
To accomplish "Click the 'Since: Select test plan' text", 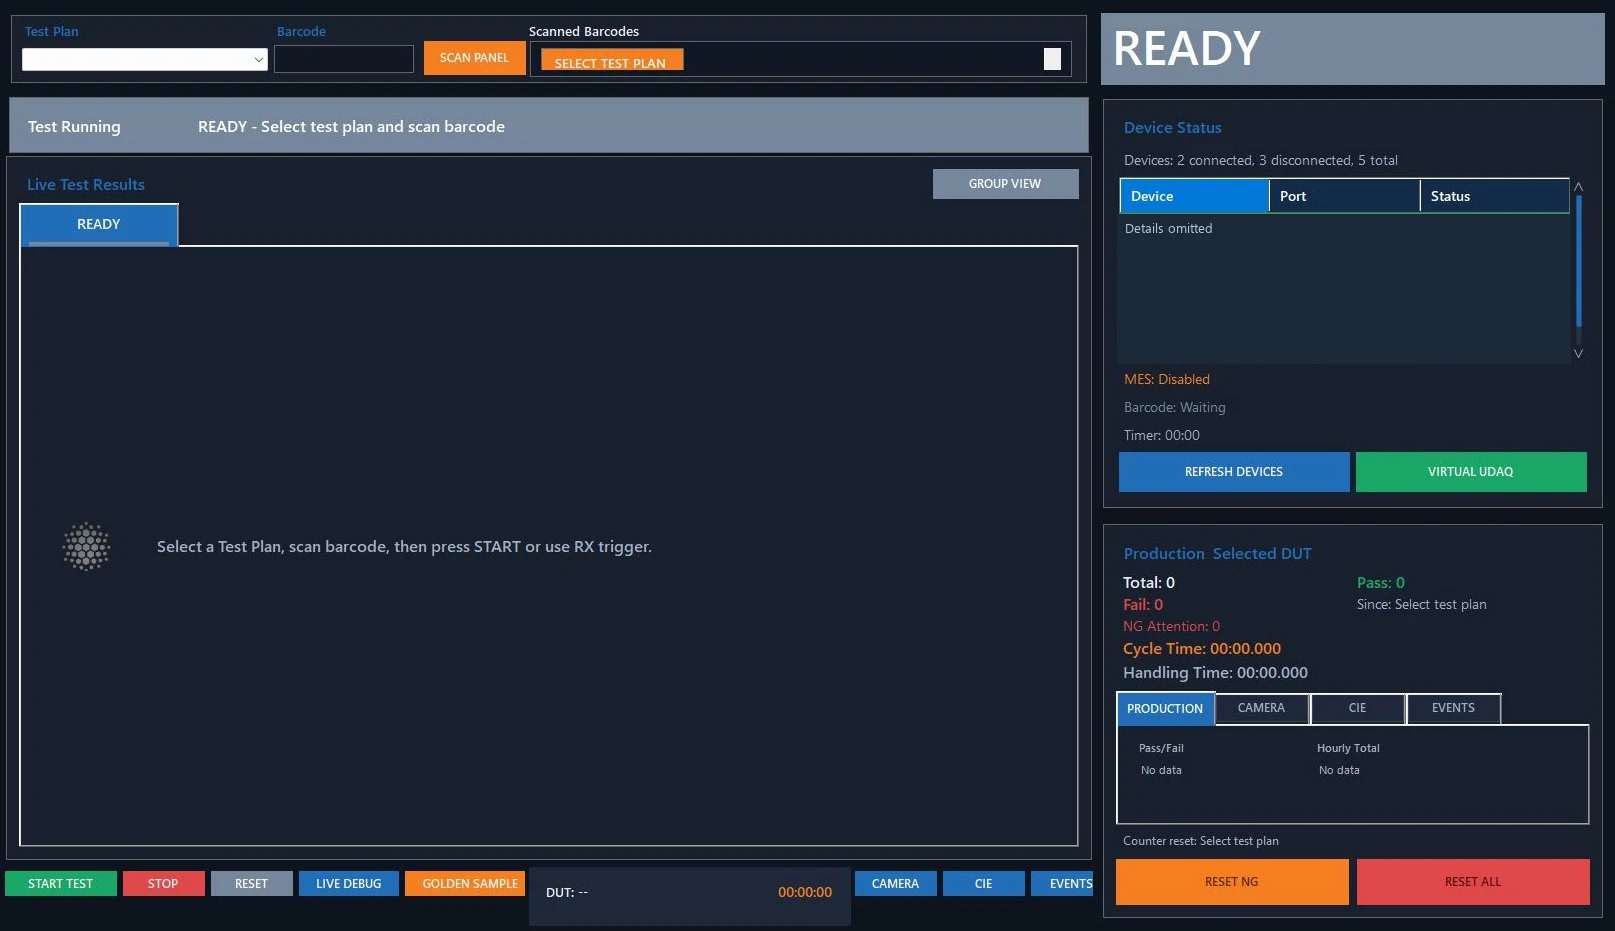I will (x=1422, y=605).
